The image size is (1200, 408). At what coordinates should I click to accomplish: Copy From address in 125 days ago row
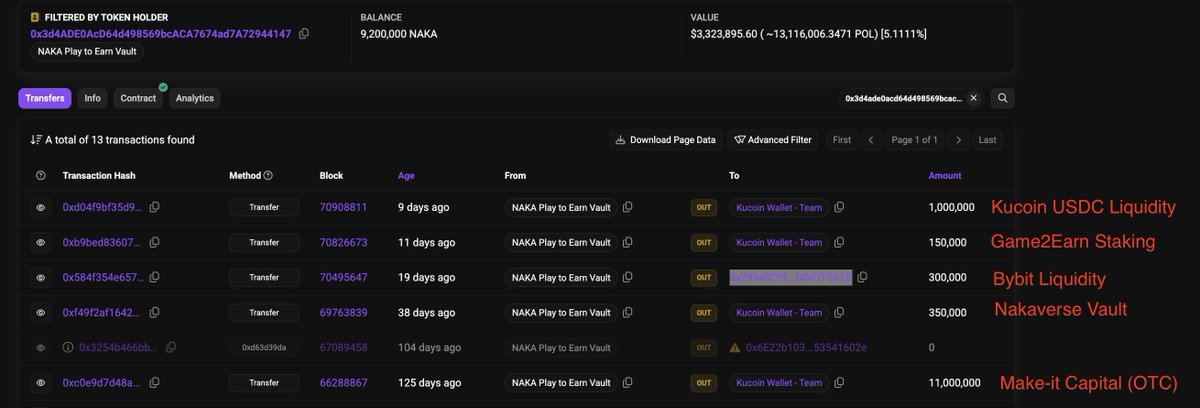click(x=627, y=382)
